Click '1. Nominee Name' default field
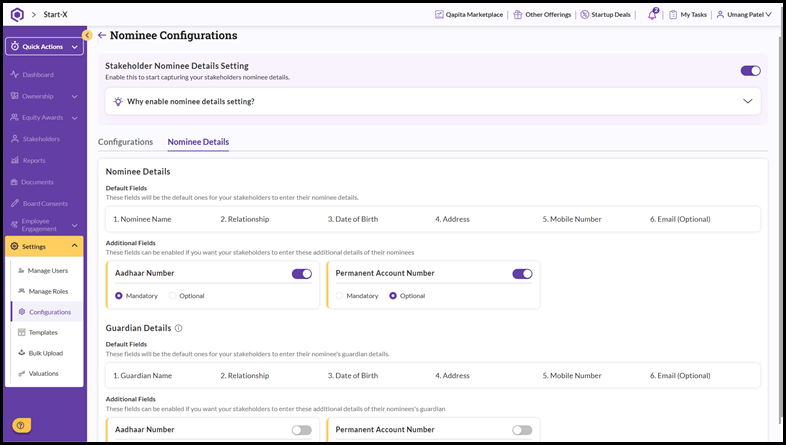Screen dimensions: 786x445 pyautogui.click(x=142, y=219)
